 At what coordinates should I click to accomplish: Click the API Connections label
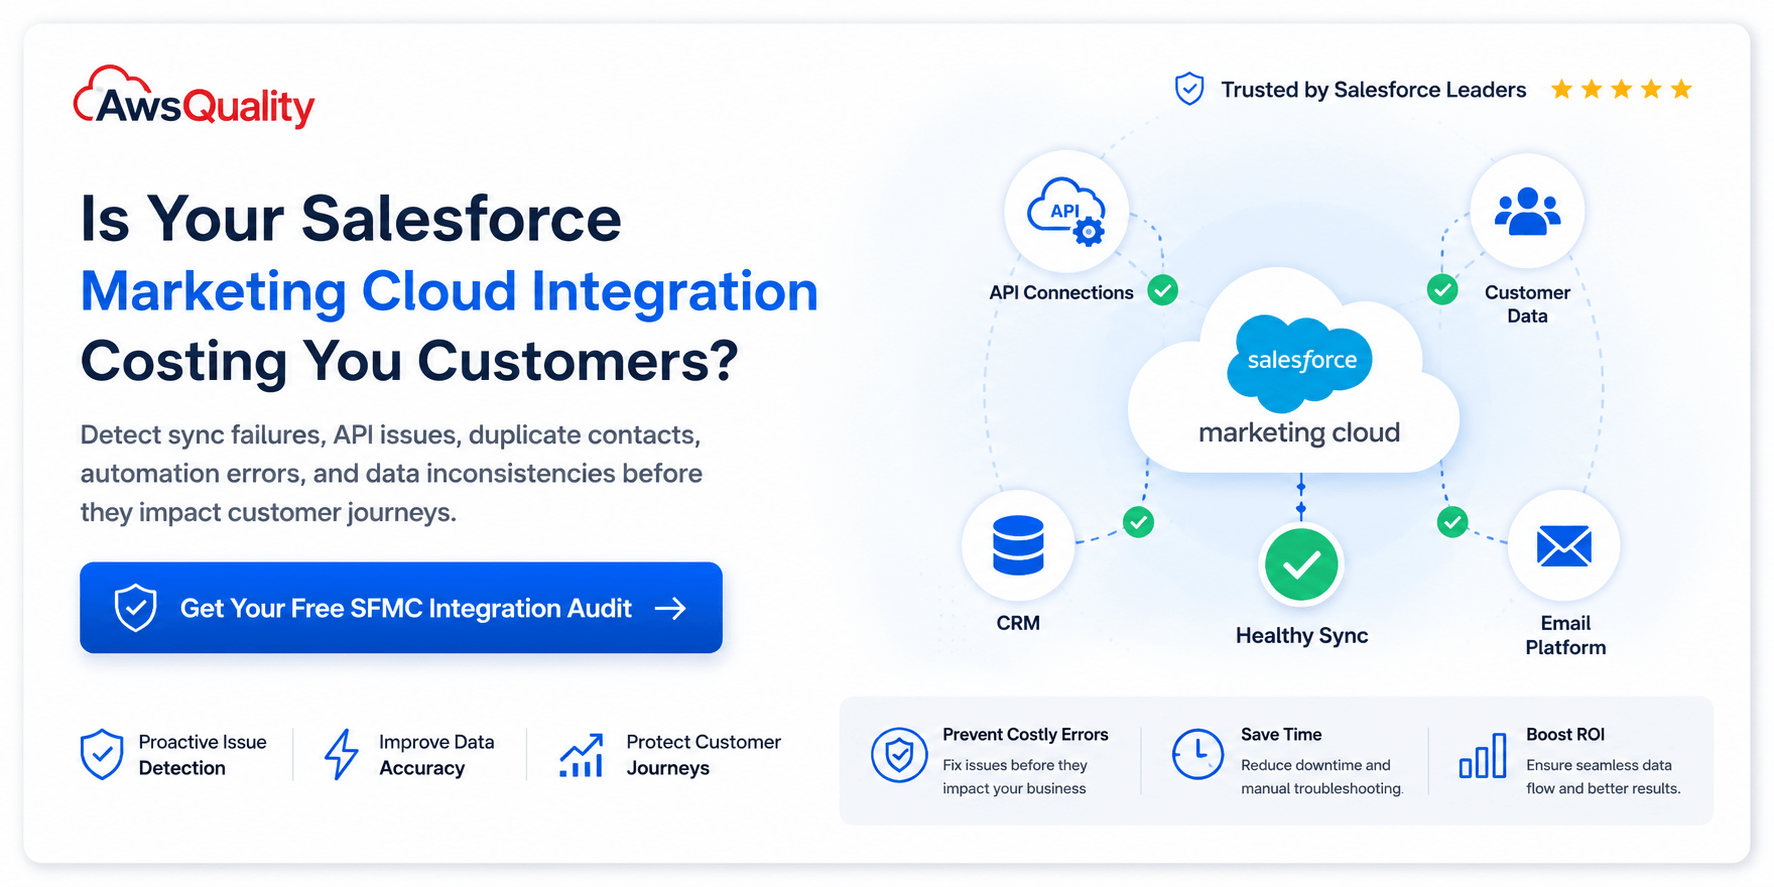point(1061,293)
